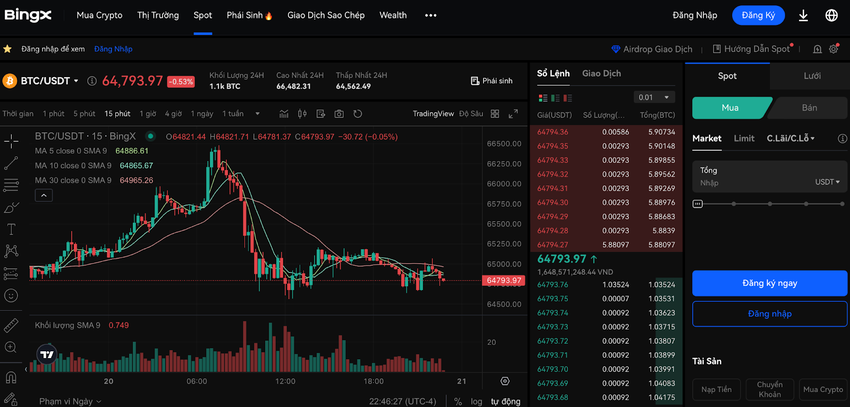
Task: Click the Đăng Ký register button
Action: tap(758, 15)
